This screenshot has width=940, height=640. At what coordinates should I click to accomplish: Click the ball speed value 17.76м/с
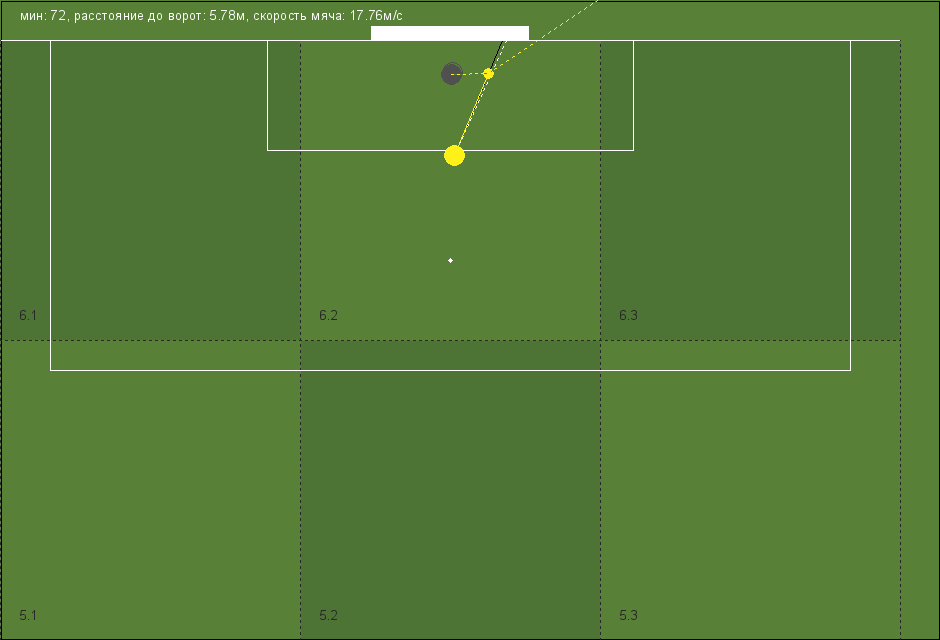point(376,16)
